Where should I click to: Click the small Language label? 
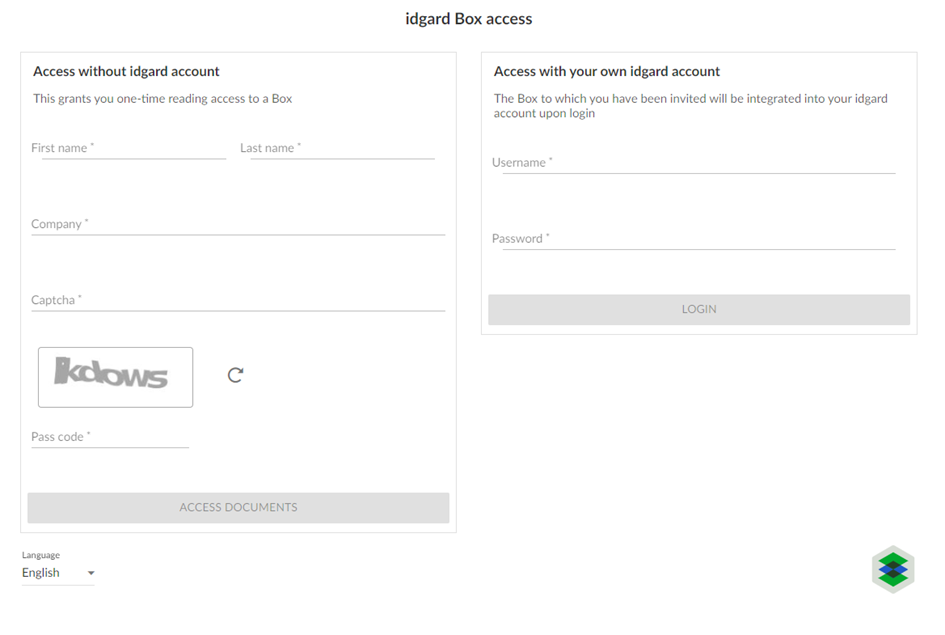pos(41,555)
